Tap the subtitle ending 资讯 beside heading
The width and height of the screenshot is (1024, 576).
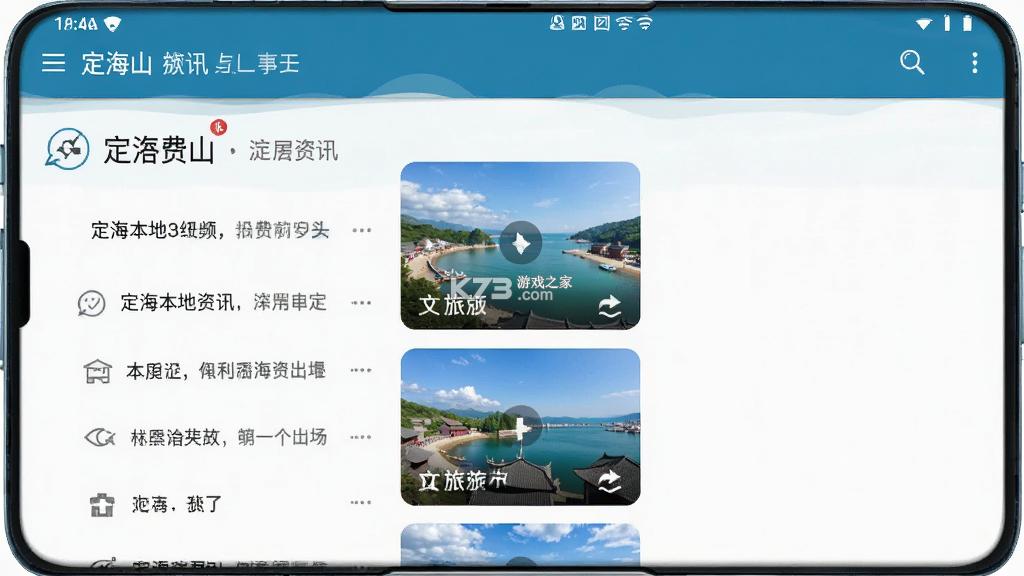coord(293,150)
